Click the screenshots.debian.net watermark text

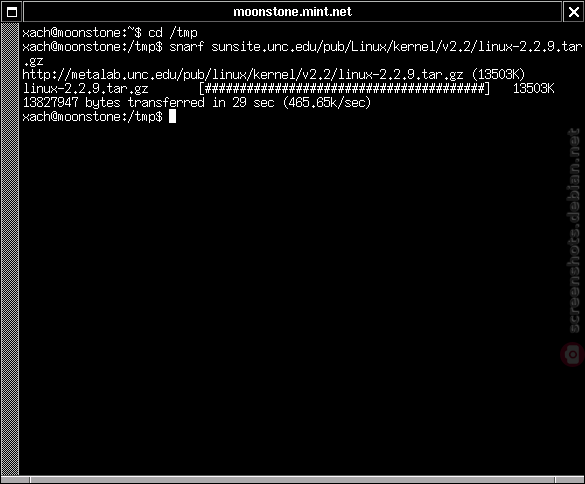(574, 230)
